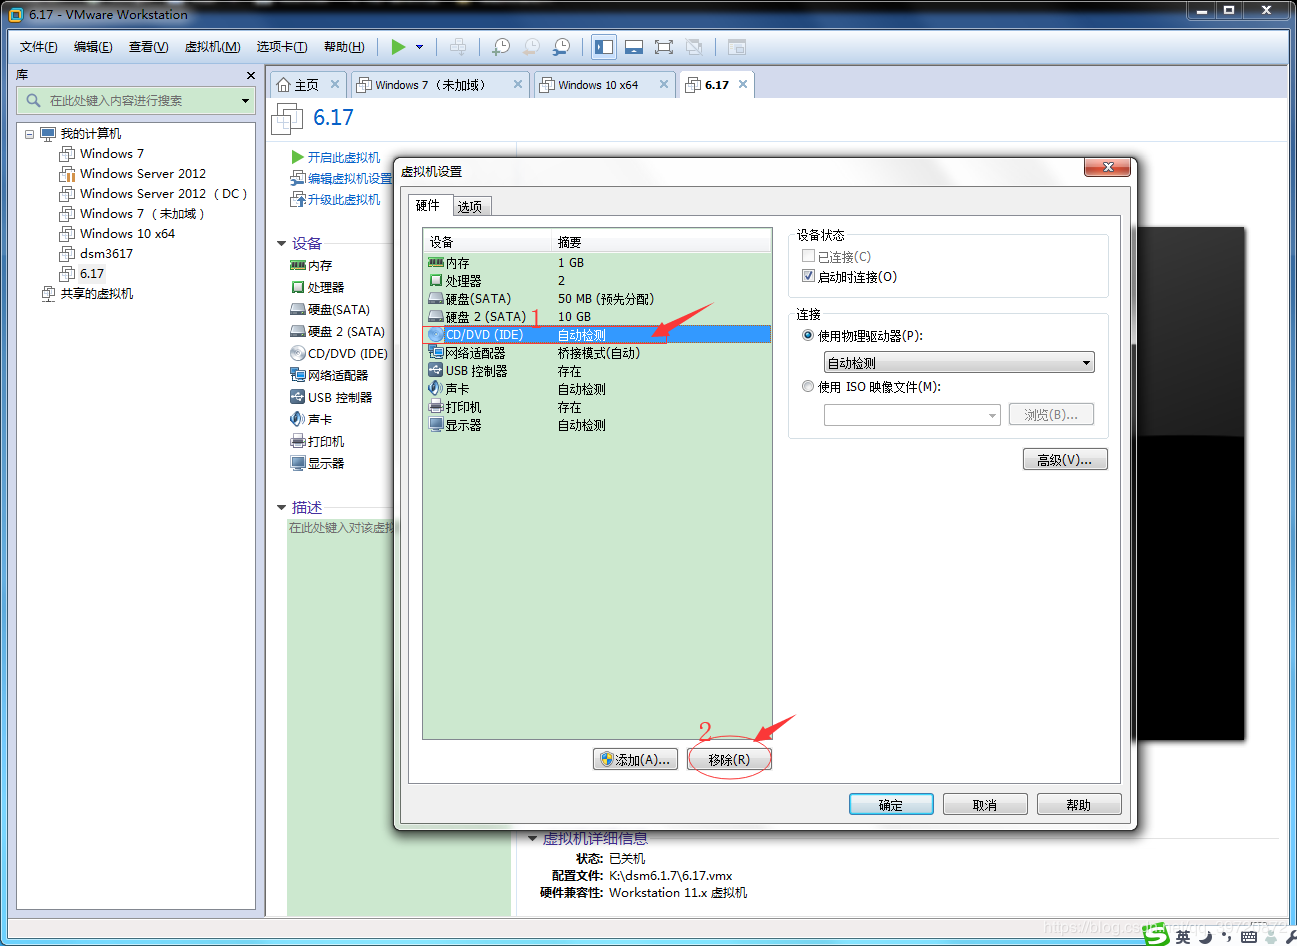Image resolution: width=1297 pixels, height=946 pixels.
Task: Toggle the Sogou 英 language indicator
Action: click(1183, 937)
